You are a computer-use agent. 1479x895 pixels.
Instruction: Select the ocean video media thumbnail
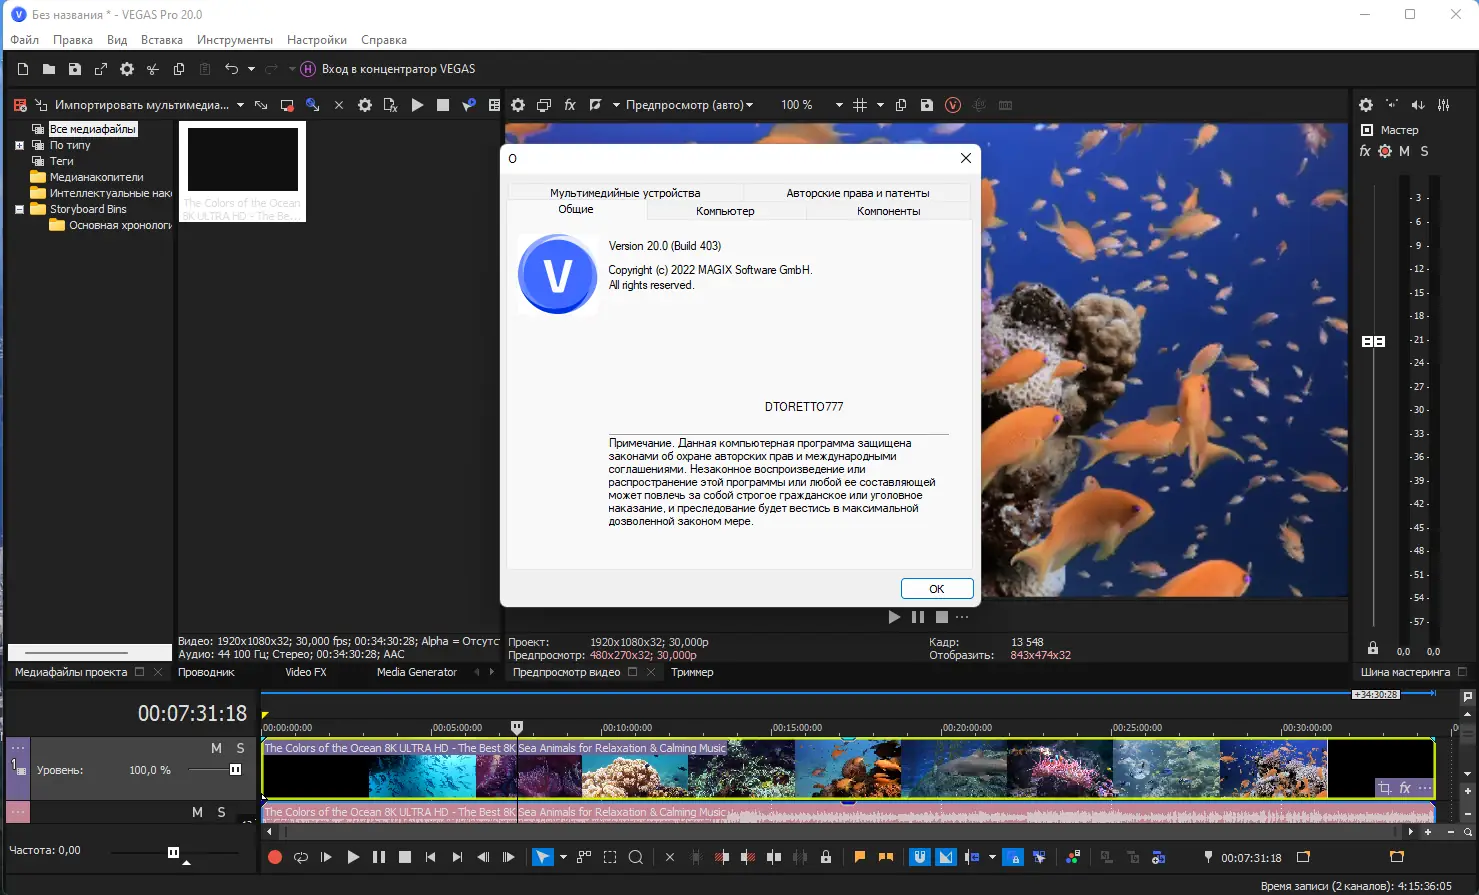point(243,171)
